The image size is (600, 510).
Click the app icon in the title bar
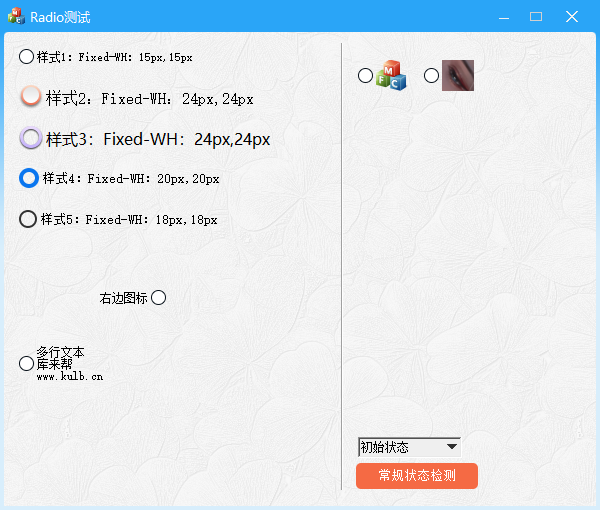16,16
